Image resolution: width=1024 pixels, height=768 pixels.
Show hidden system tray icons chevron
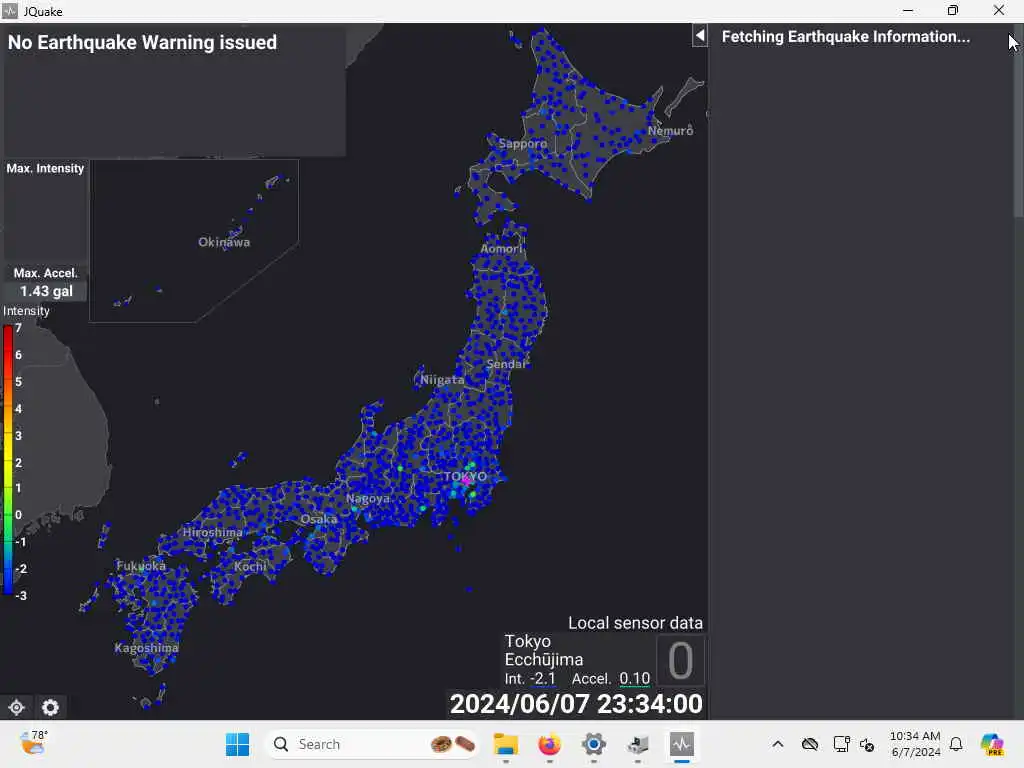click(778, 744)
